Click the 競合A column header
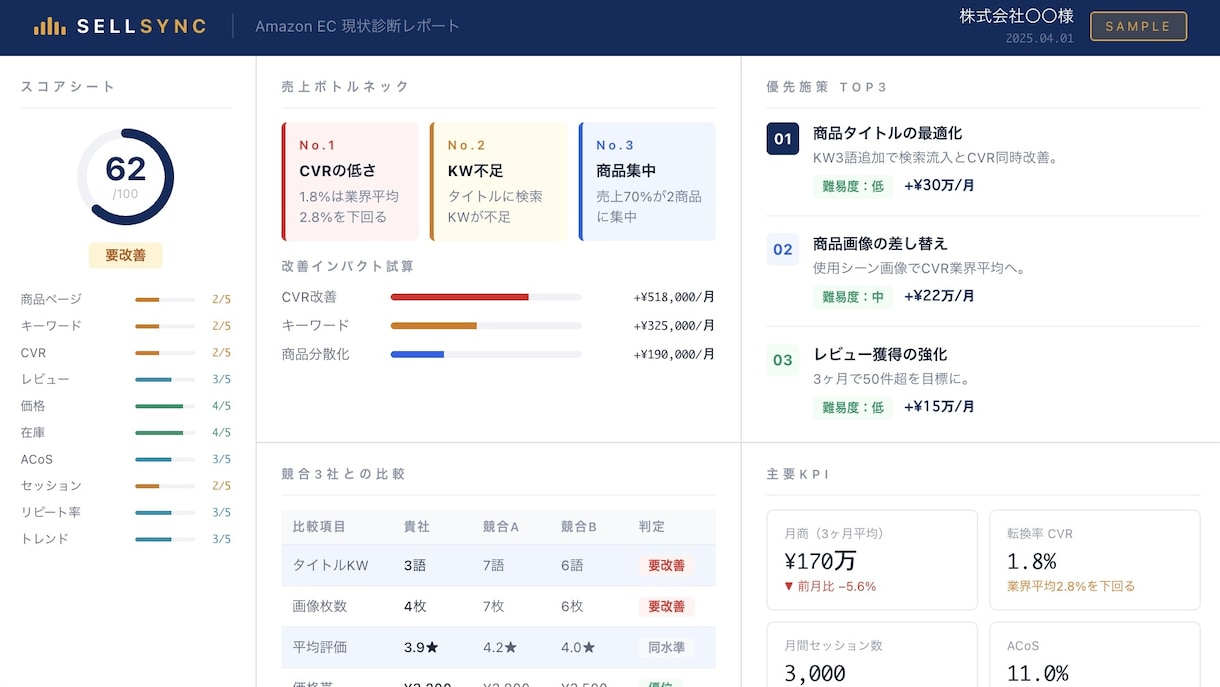1220x687 pixels. (x=501, y=527)
